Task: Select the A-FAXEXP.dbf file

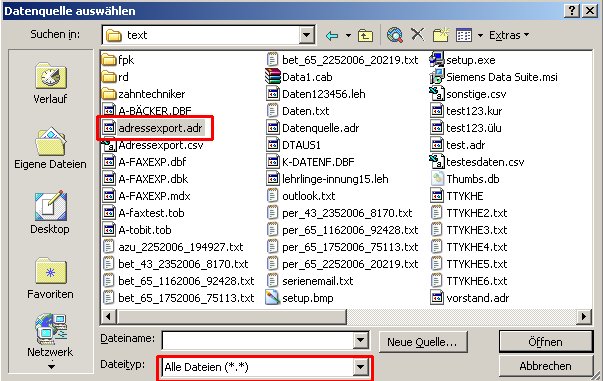Action: [144, 162]
